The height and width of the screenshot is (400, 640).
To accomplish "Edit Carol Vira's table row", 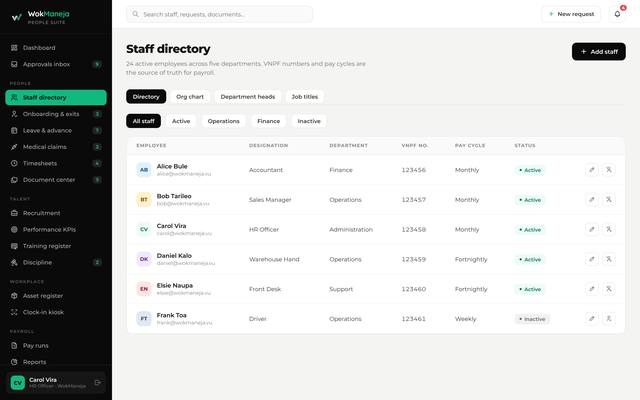I will coord(592,229).
